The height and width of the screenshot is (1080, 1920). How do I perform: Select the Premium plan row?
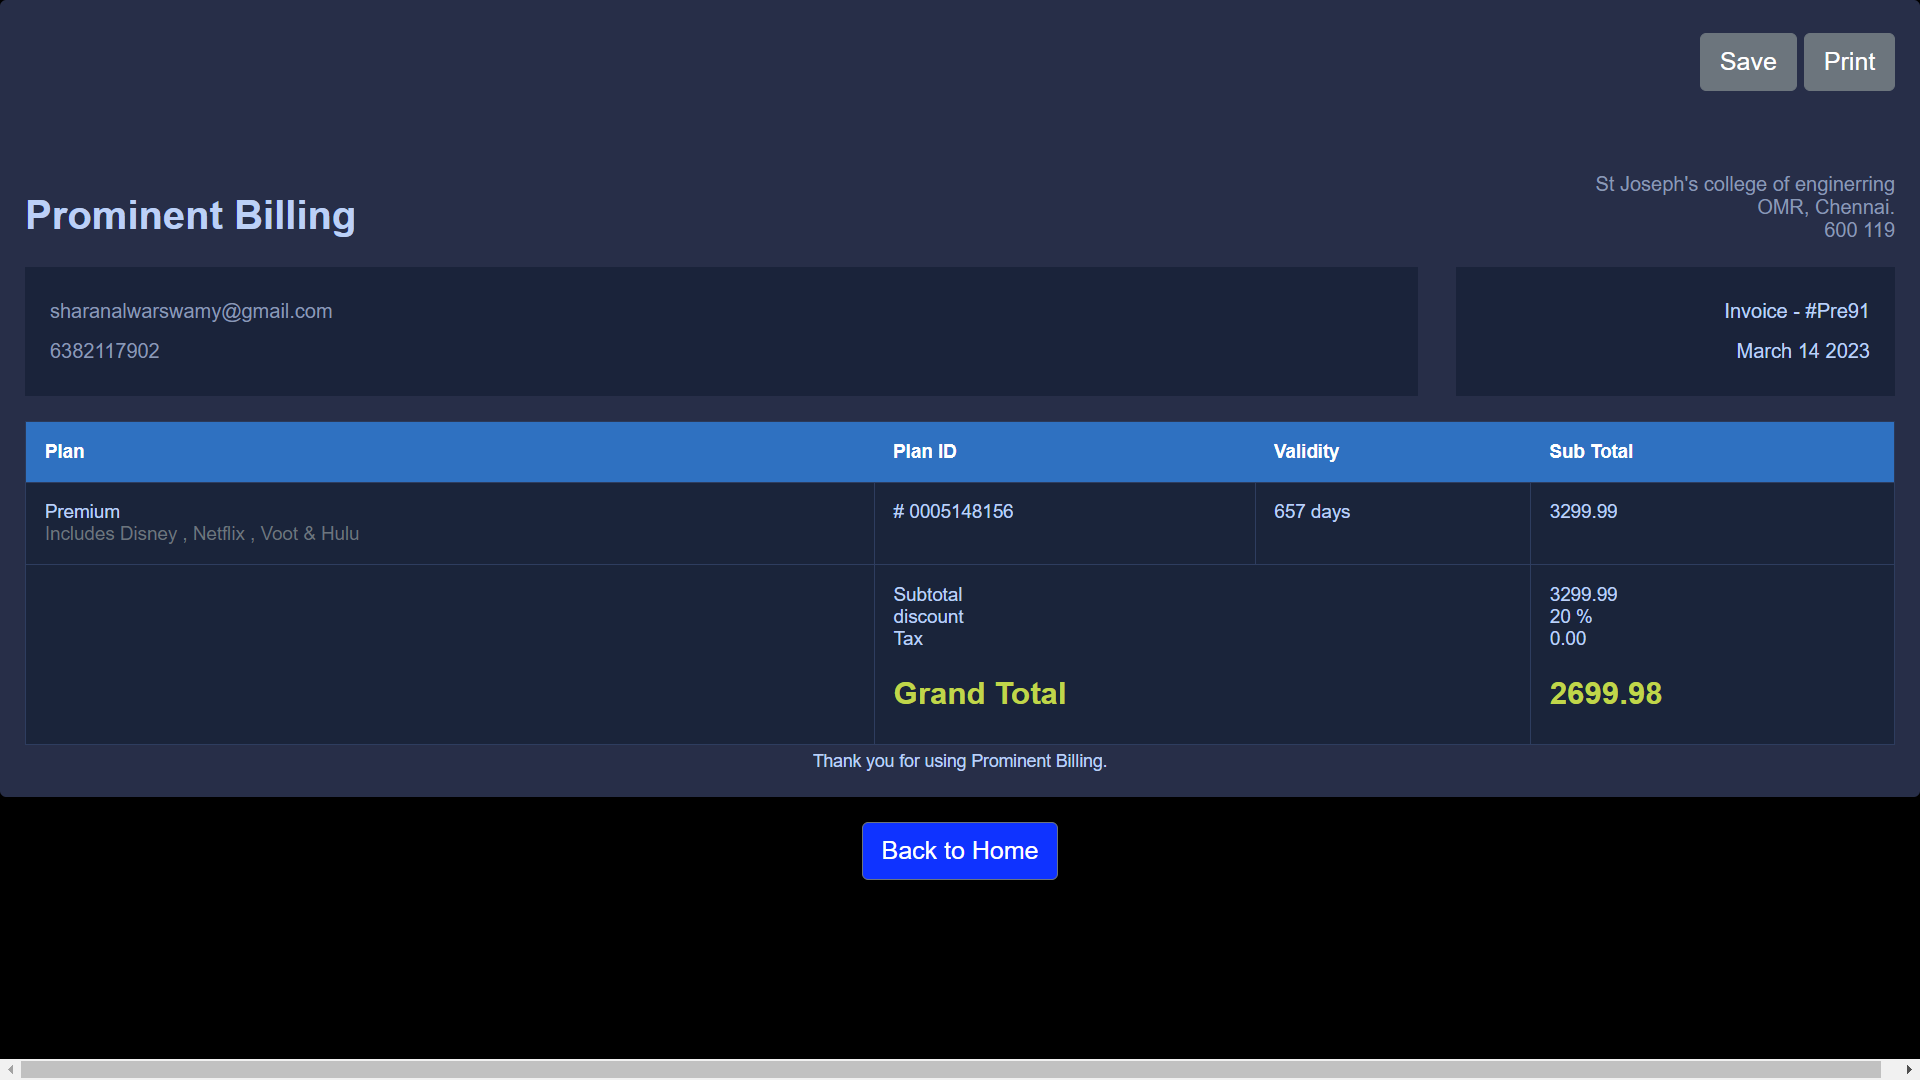coord(82,511)
